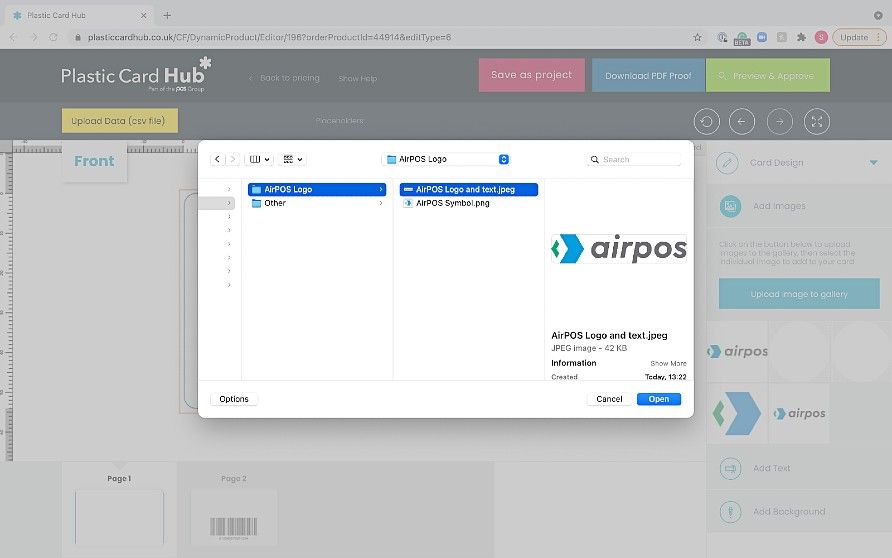Click the Search field in file dialog
Image resolution: width=892 pixels, height=558 pixels.
coord(634,159)
